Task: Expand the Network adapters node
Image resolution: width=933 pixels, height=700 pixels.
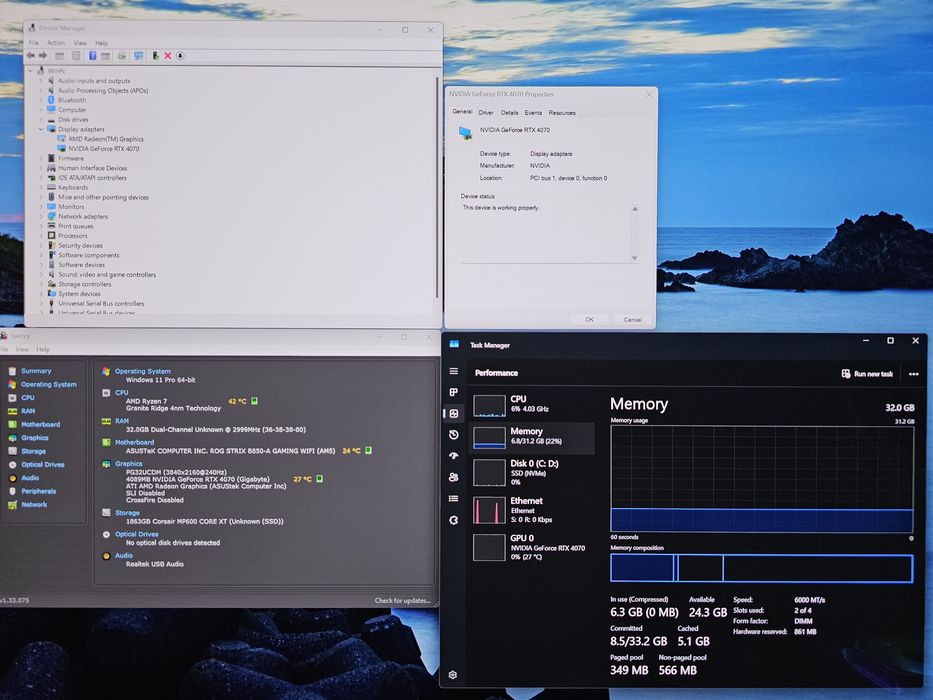Action: (x=41, y=217)
